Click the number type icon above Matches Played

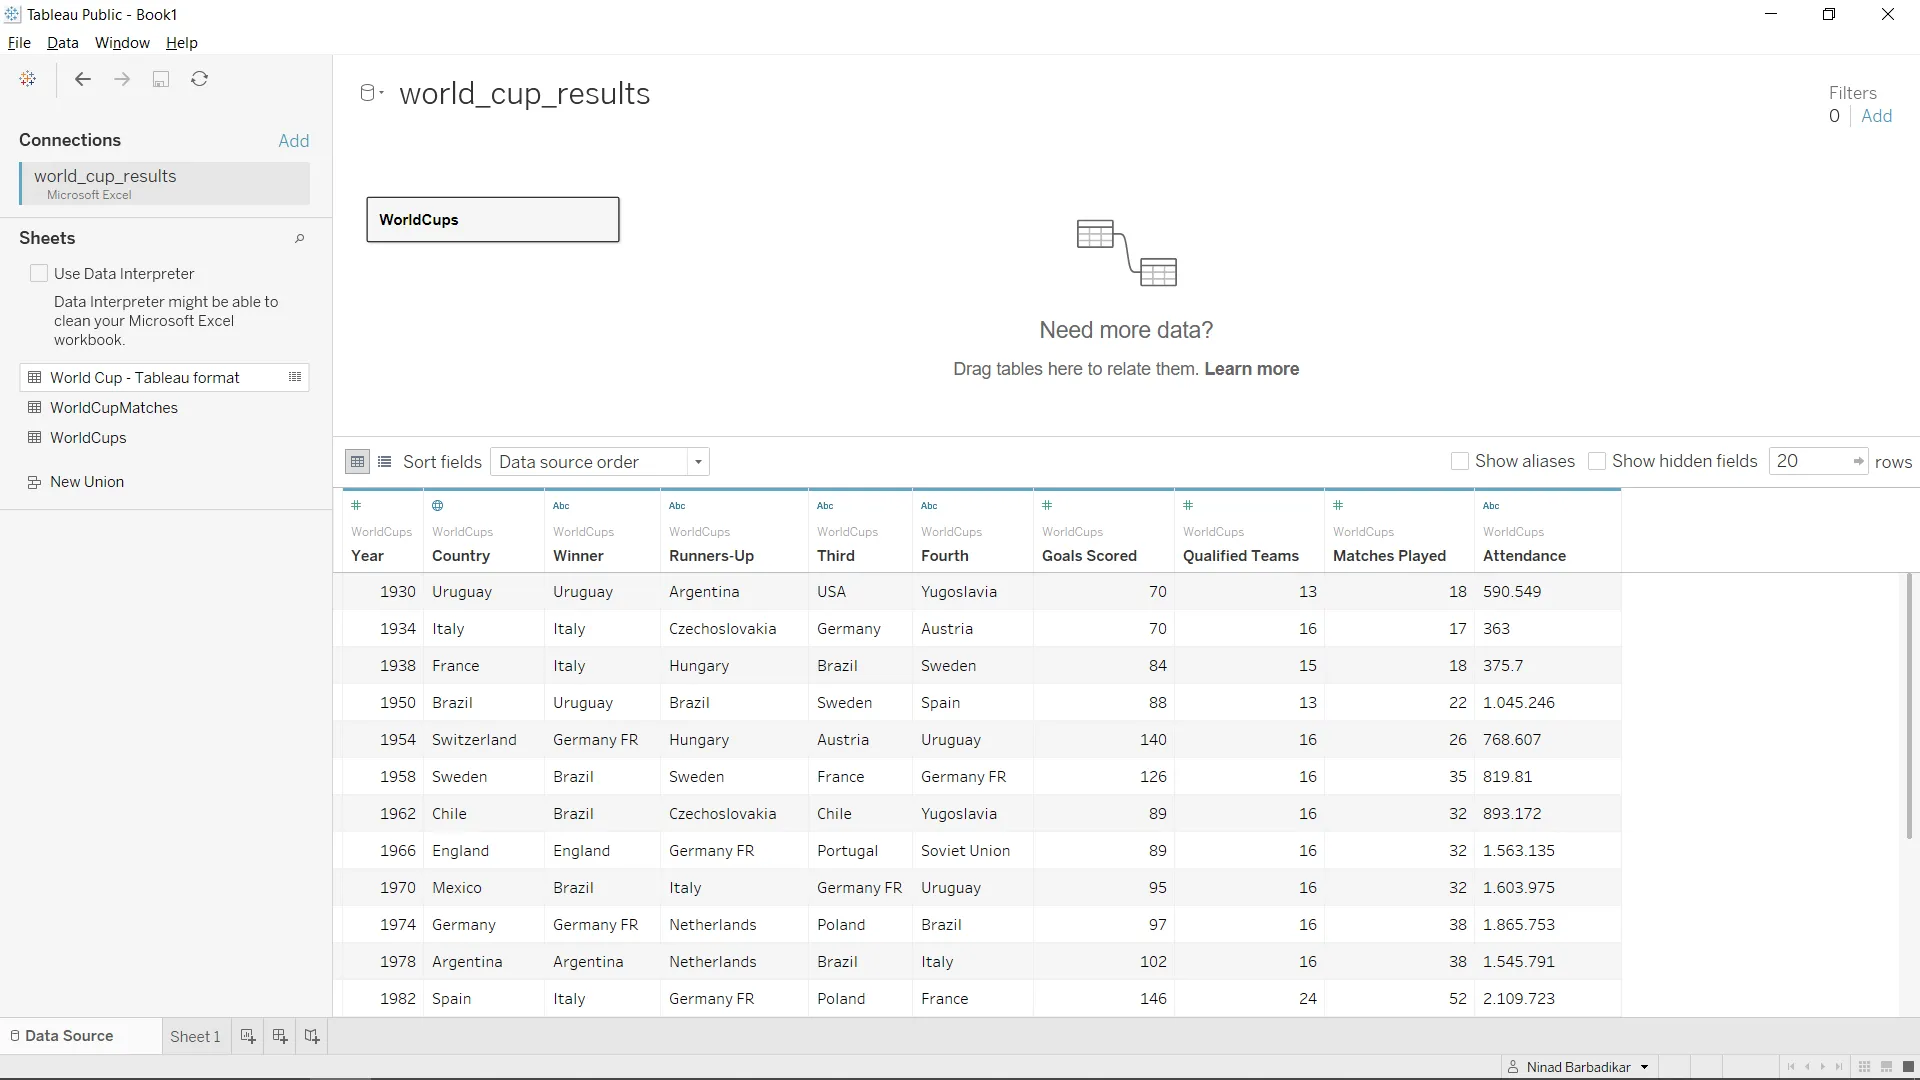(1338, 505)
